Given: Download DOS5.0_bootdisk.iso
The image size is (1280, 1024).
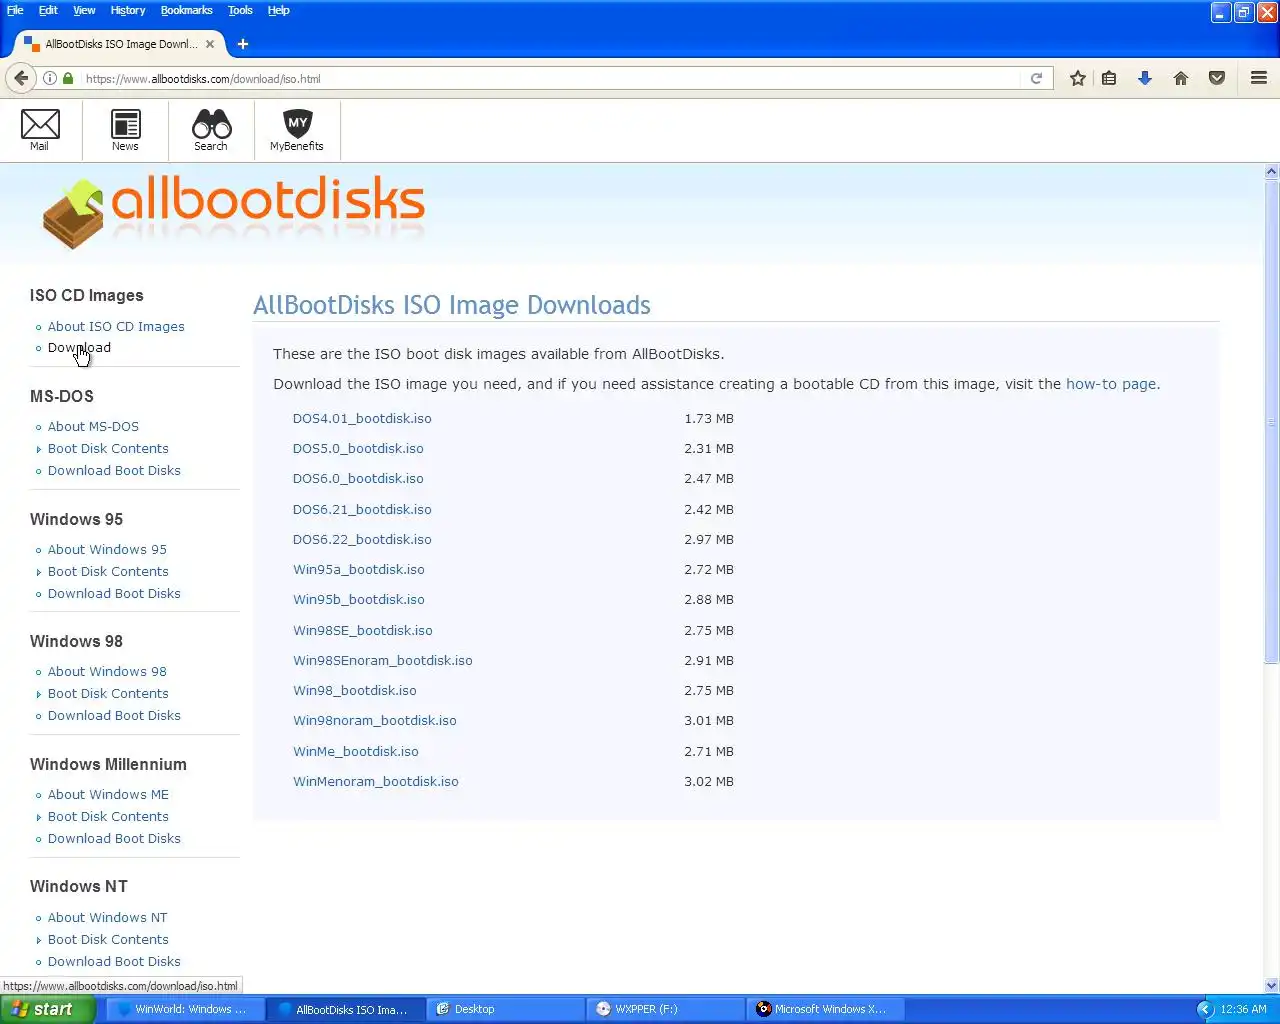Looking at the screenshot, I should point(358,448).
